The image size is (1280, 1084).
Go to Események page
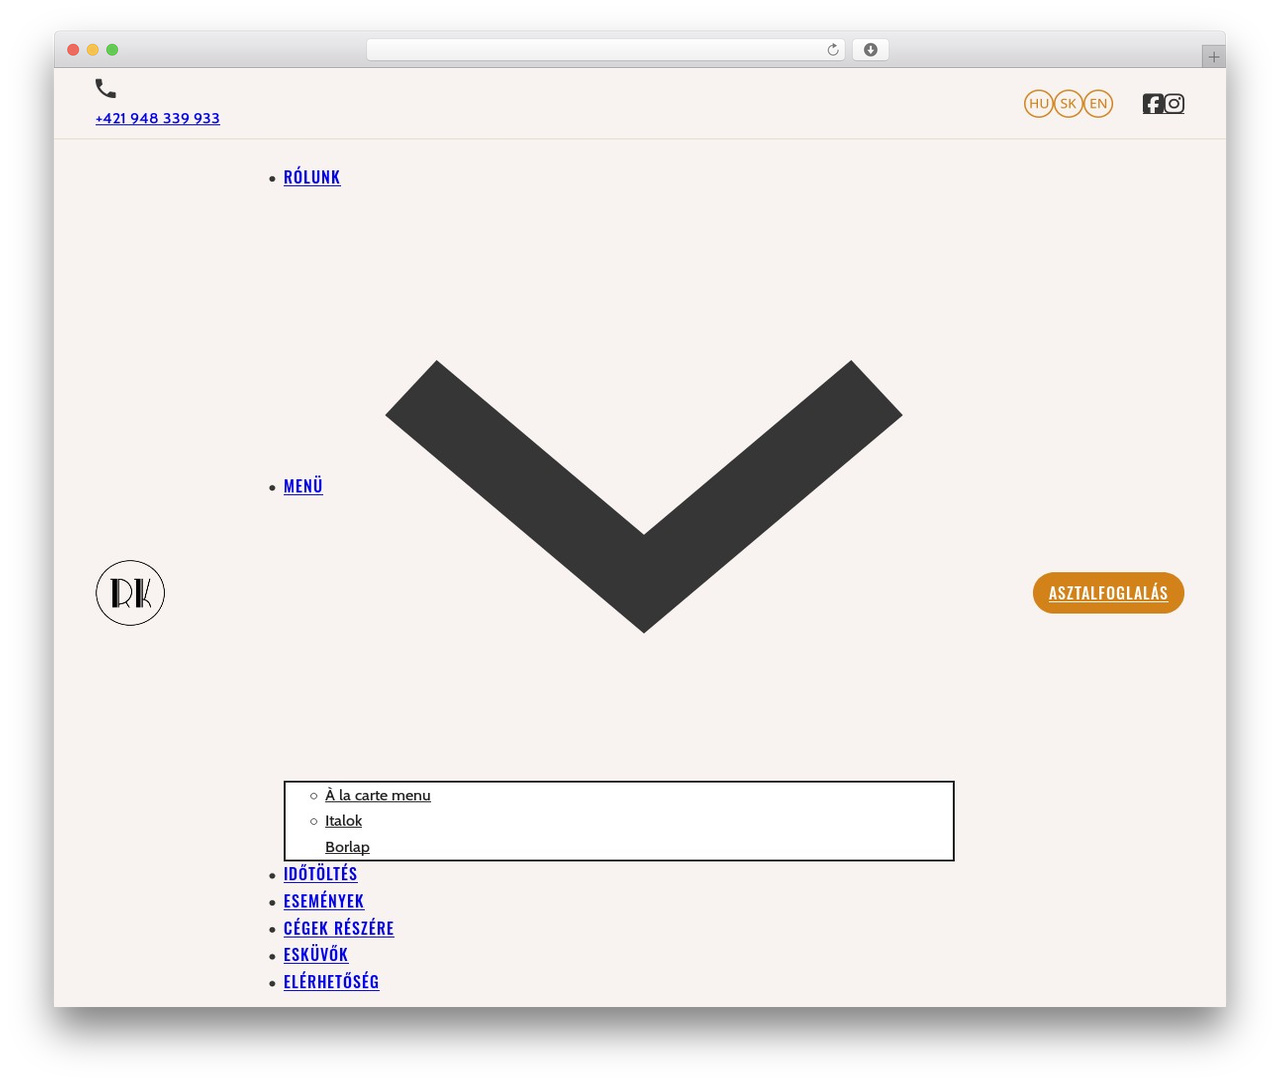coord(324,901)
